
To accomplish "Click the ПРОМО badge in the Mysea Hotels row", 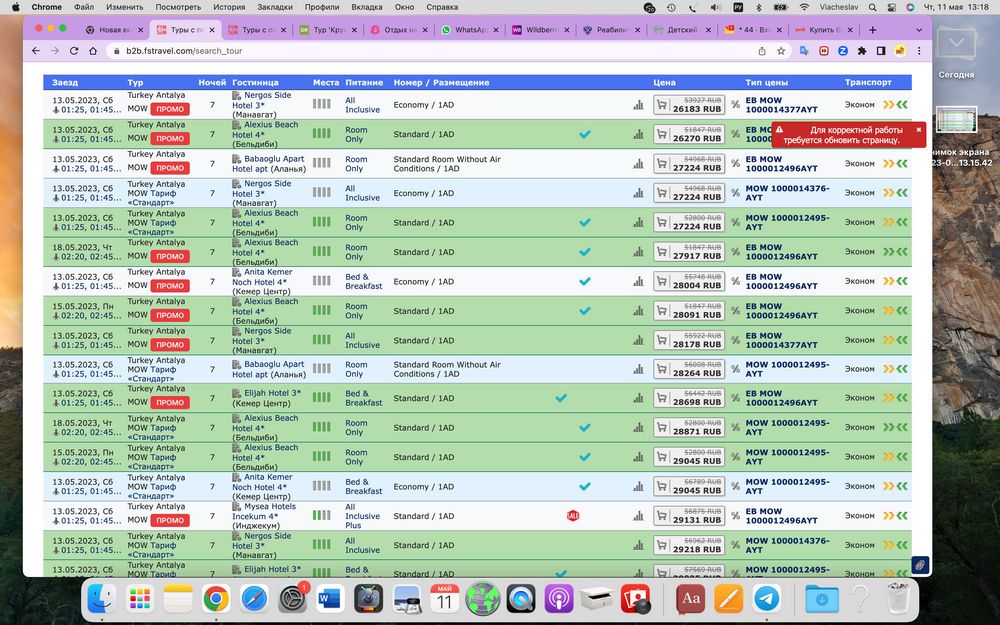I will point(170,520).
